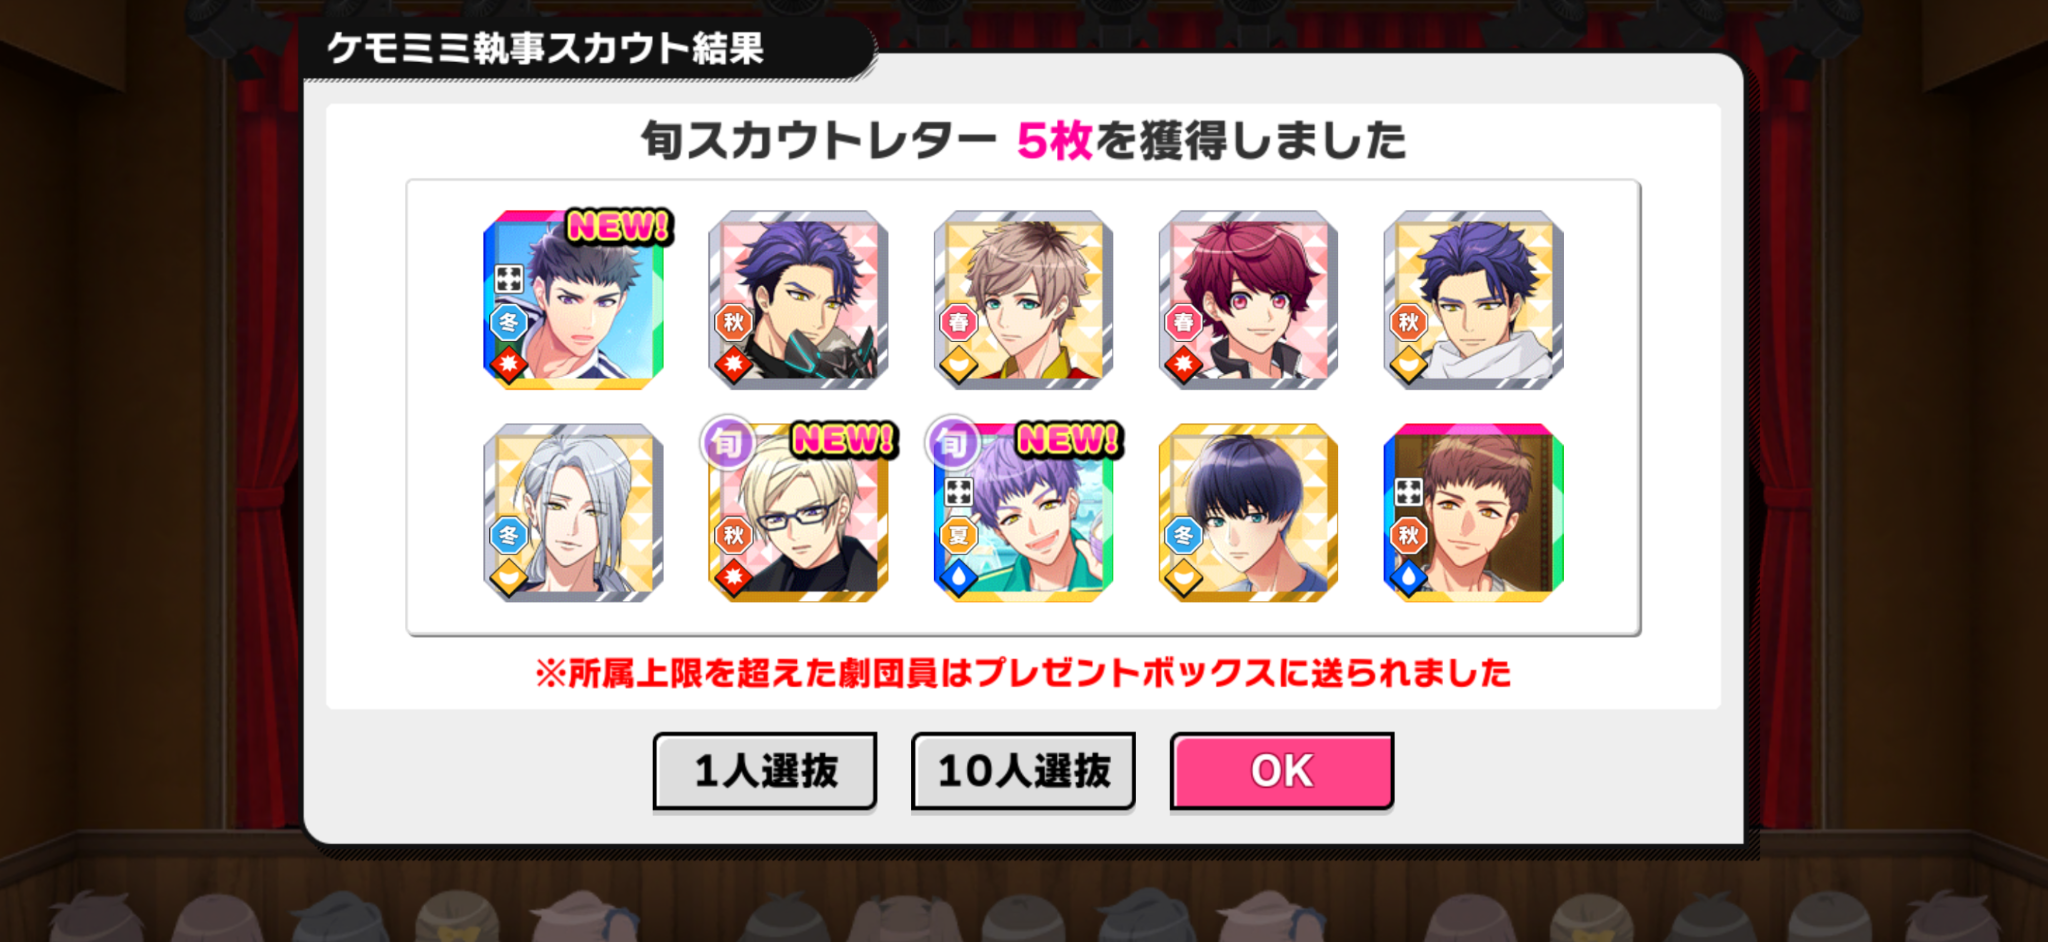The image size is (2048, 942).
Task: Open the purple-haired autumn card with white scarf
Action: point(1473,299)
